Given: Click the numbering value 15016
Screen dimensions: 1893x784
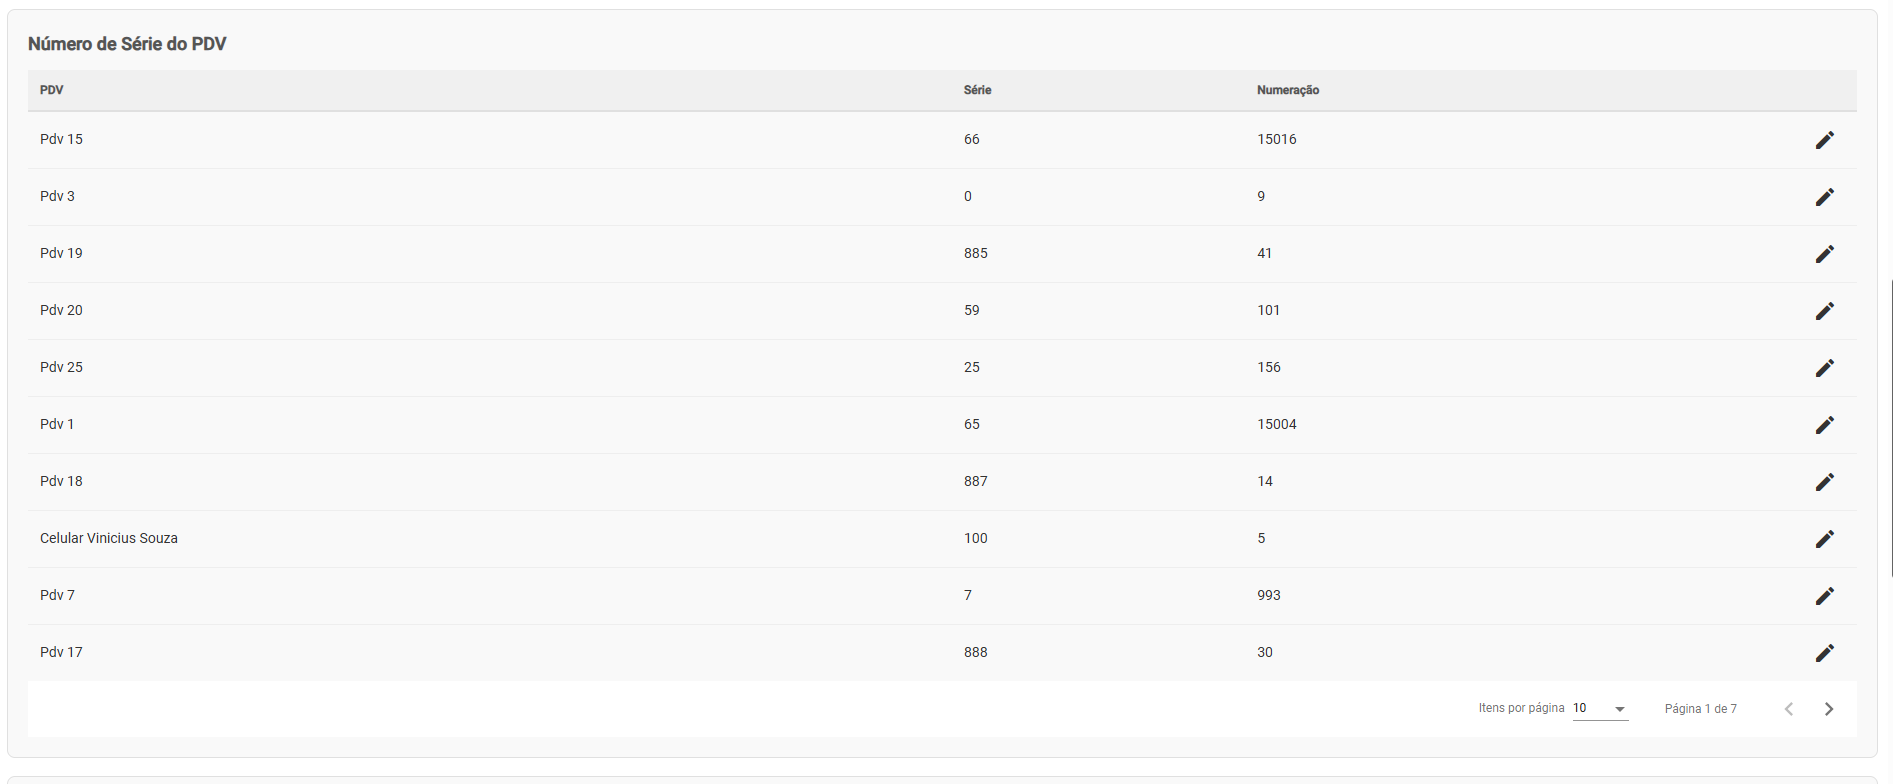Looking at the screenshot, I should (x=1277, y=139).
